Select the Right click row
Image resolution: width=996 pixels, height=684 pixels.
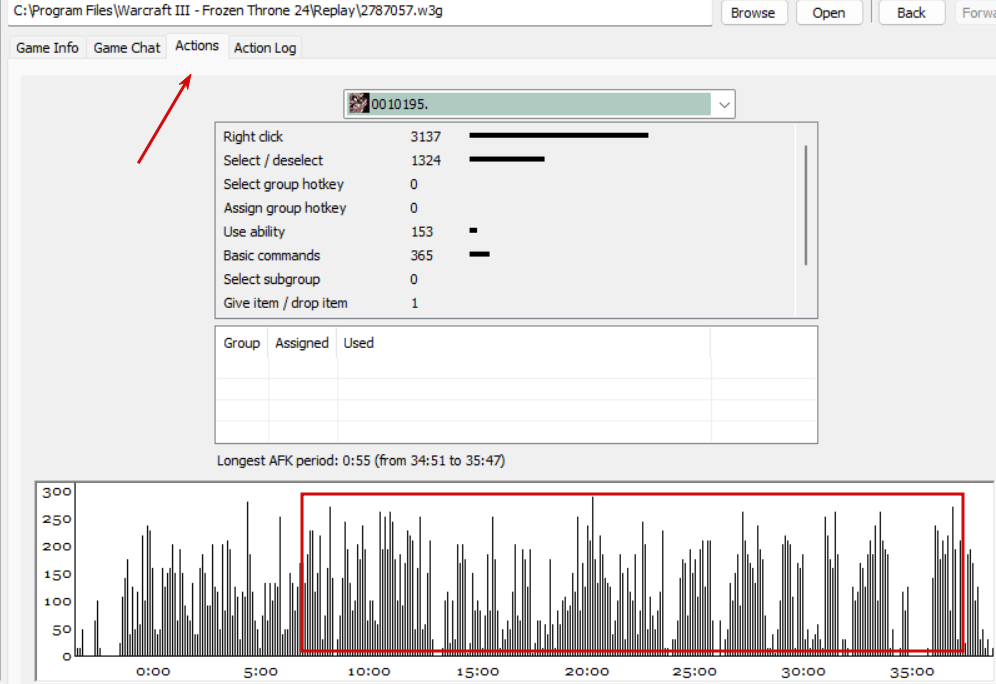505,137
